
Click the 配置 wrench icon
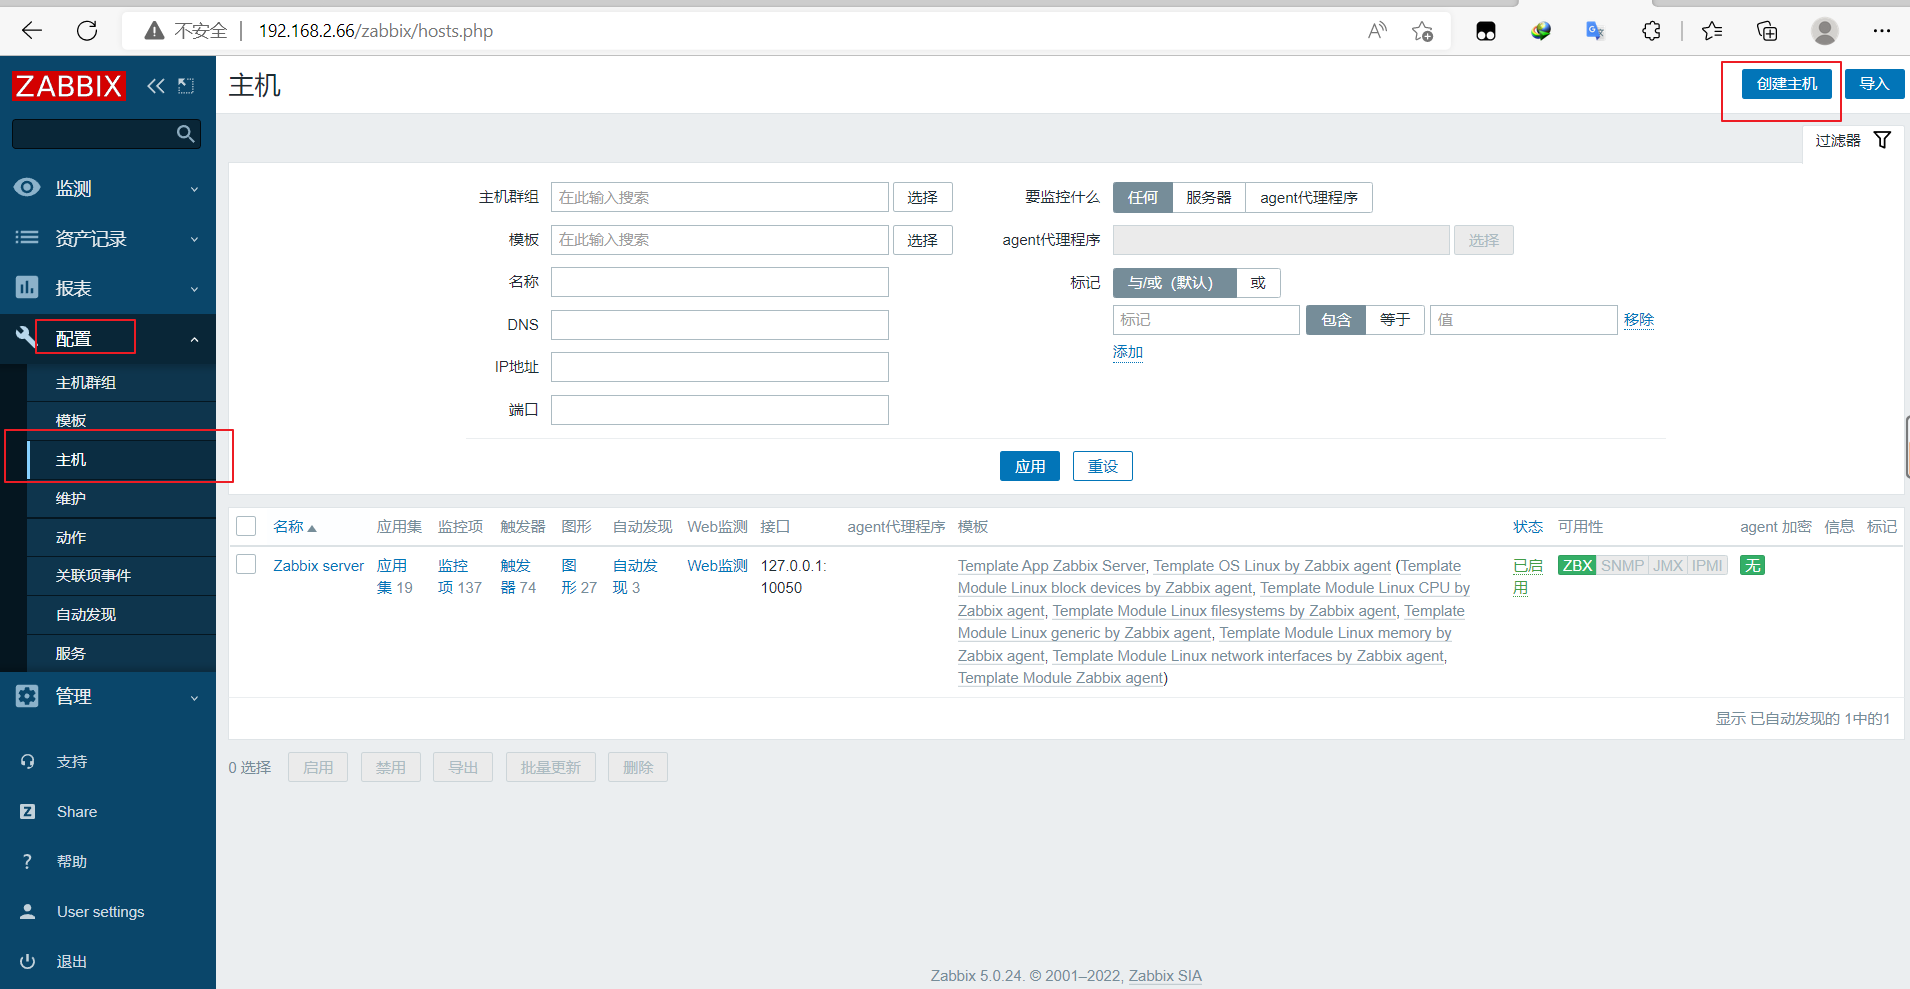click(x=26, y=337)
